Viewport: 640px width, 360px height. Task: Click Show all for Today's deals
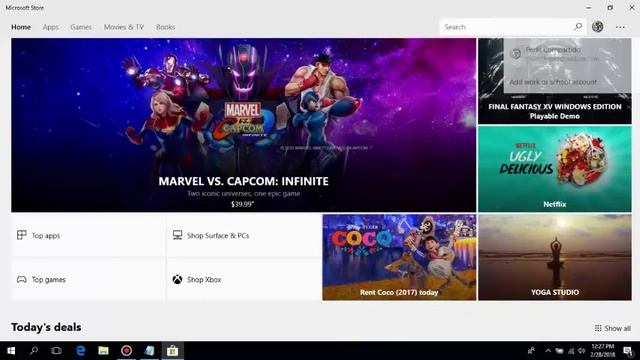click(613, 328)
